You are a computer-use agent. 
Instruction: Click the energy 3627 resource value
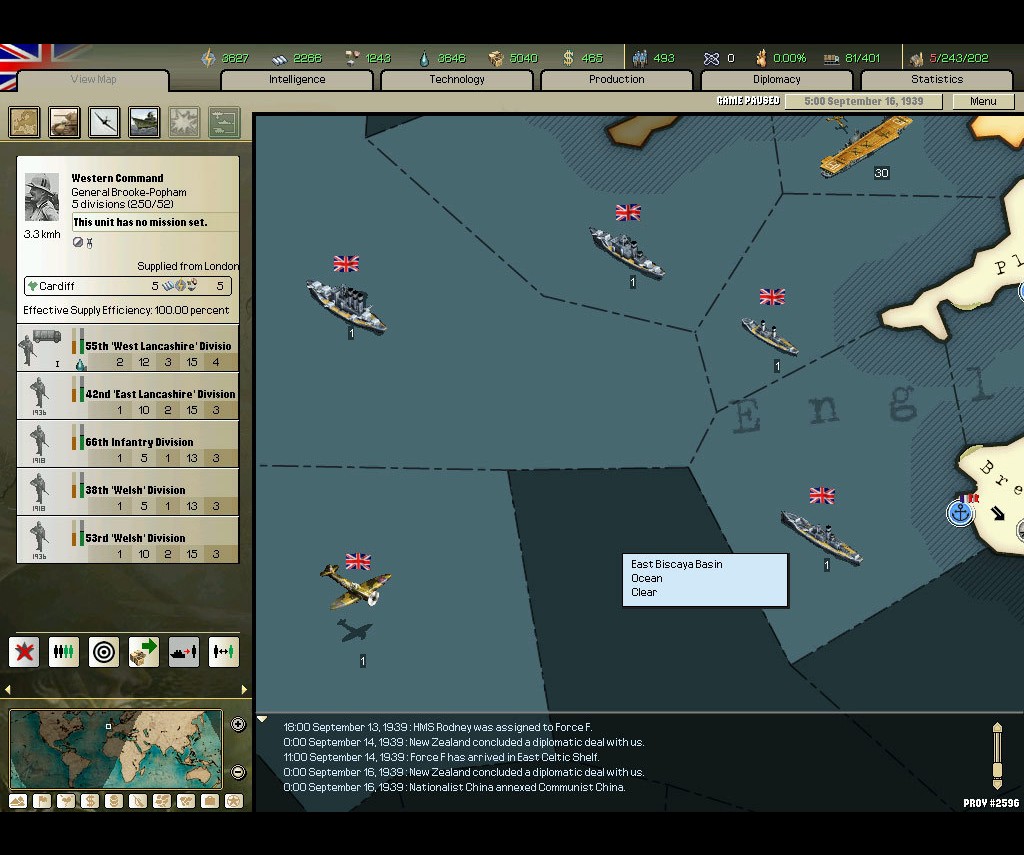pyautogui.click(x=235, y=58)
